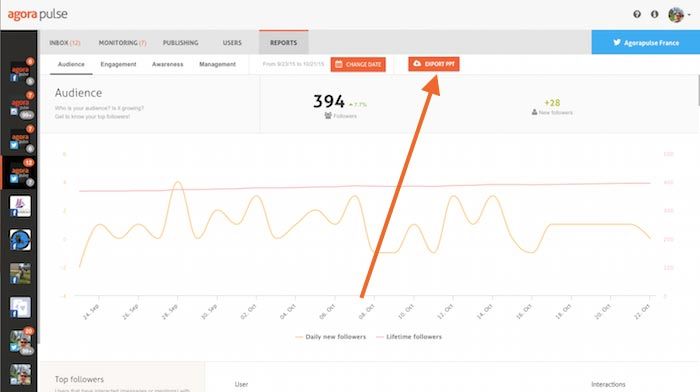
Task: Toggle Daily new followers legend series
Action: coord(330,337)
